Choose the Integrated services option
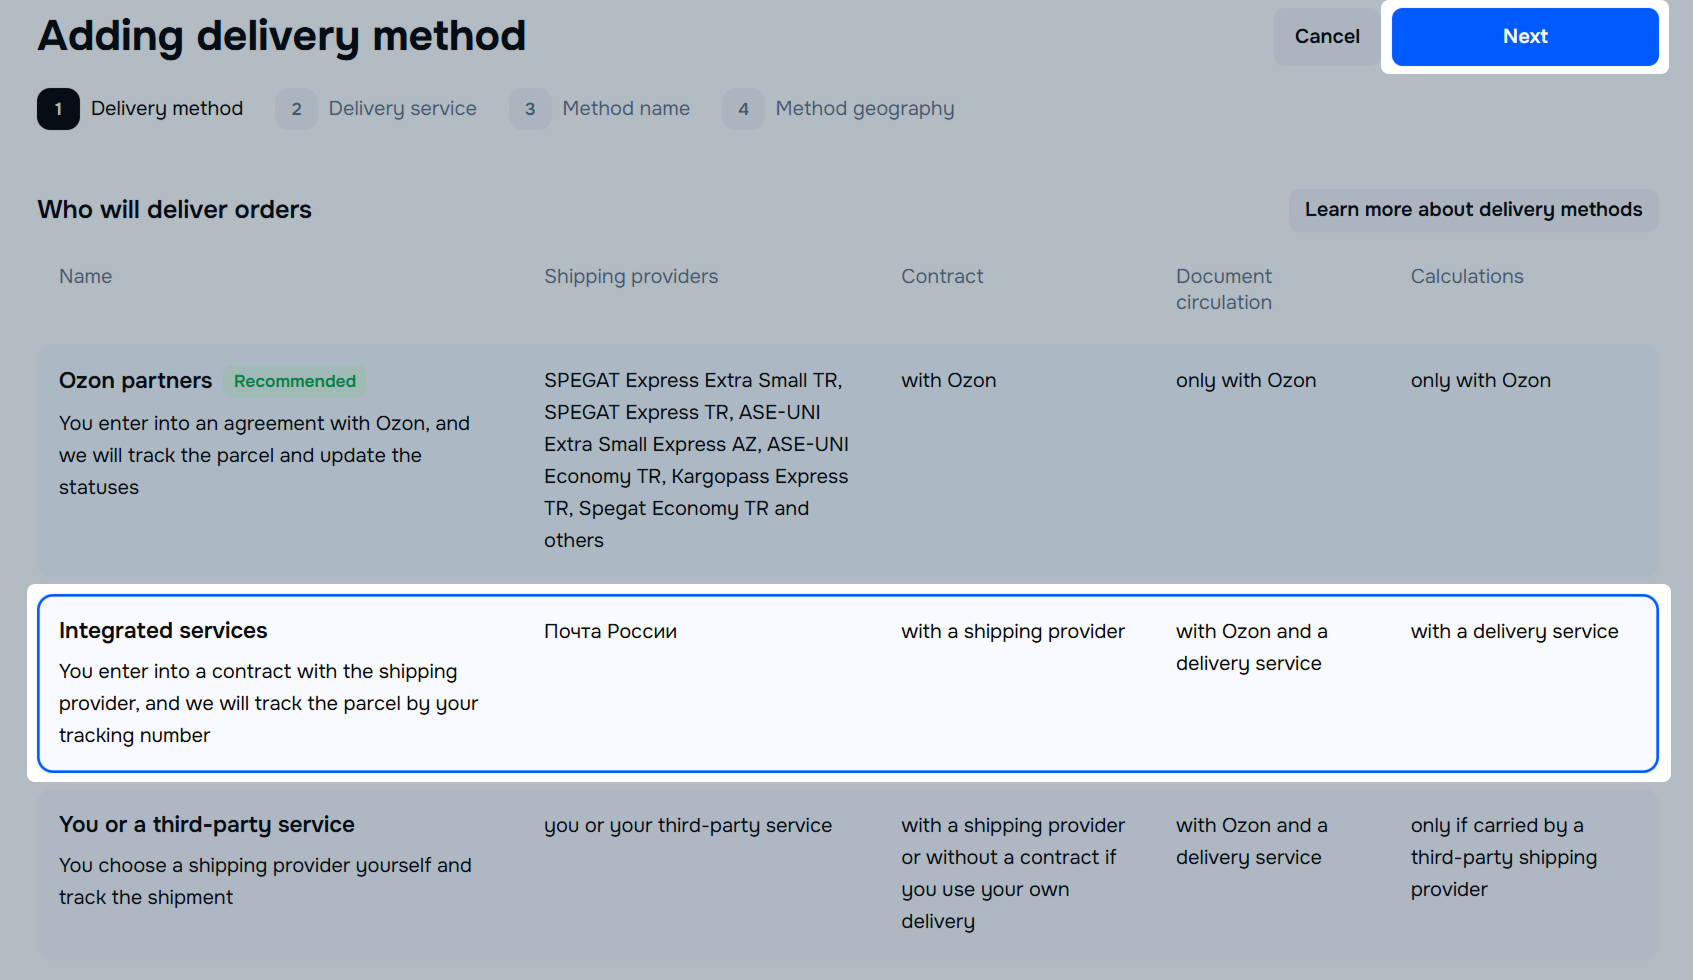The height and width of the screenshot is (980, 1693). pos(163,631)
